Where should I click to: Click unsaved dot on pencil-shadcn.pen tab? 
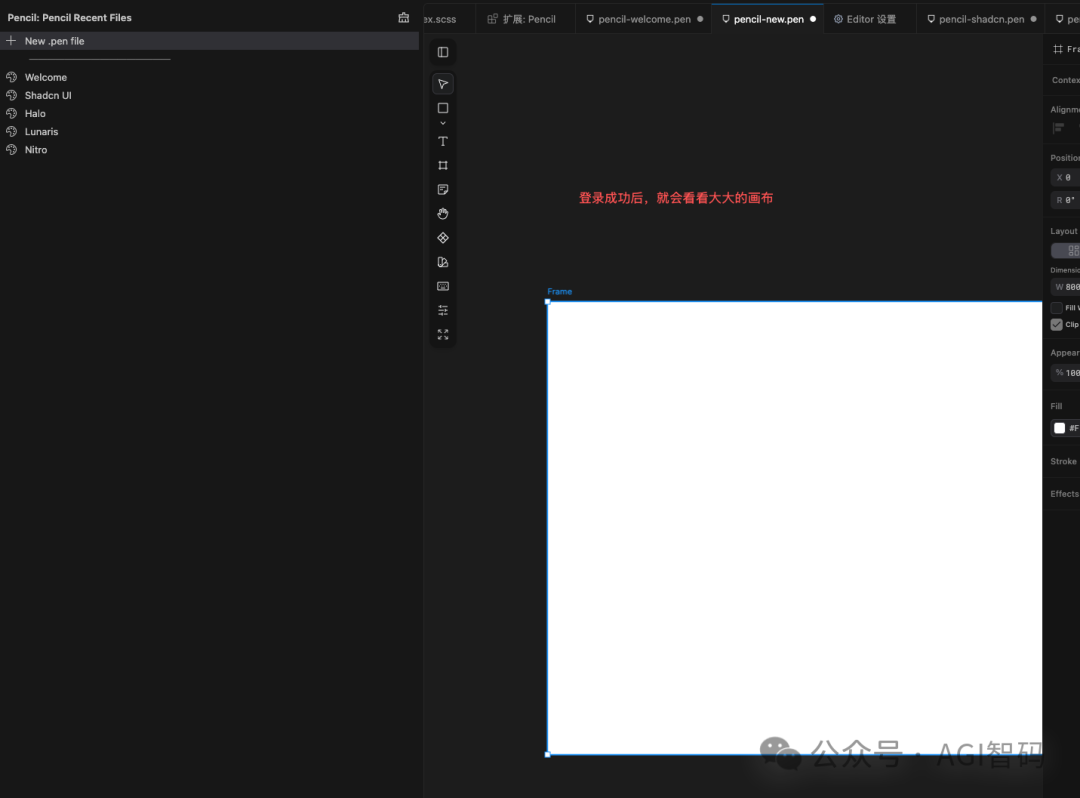tap(1033, 19)
